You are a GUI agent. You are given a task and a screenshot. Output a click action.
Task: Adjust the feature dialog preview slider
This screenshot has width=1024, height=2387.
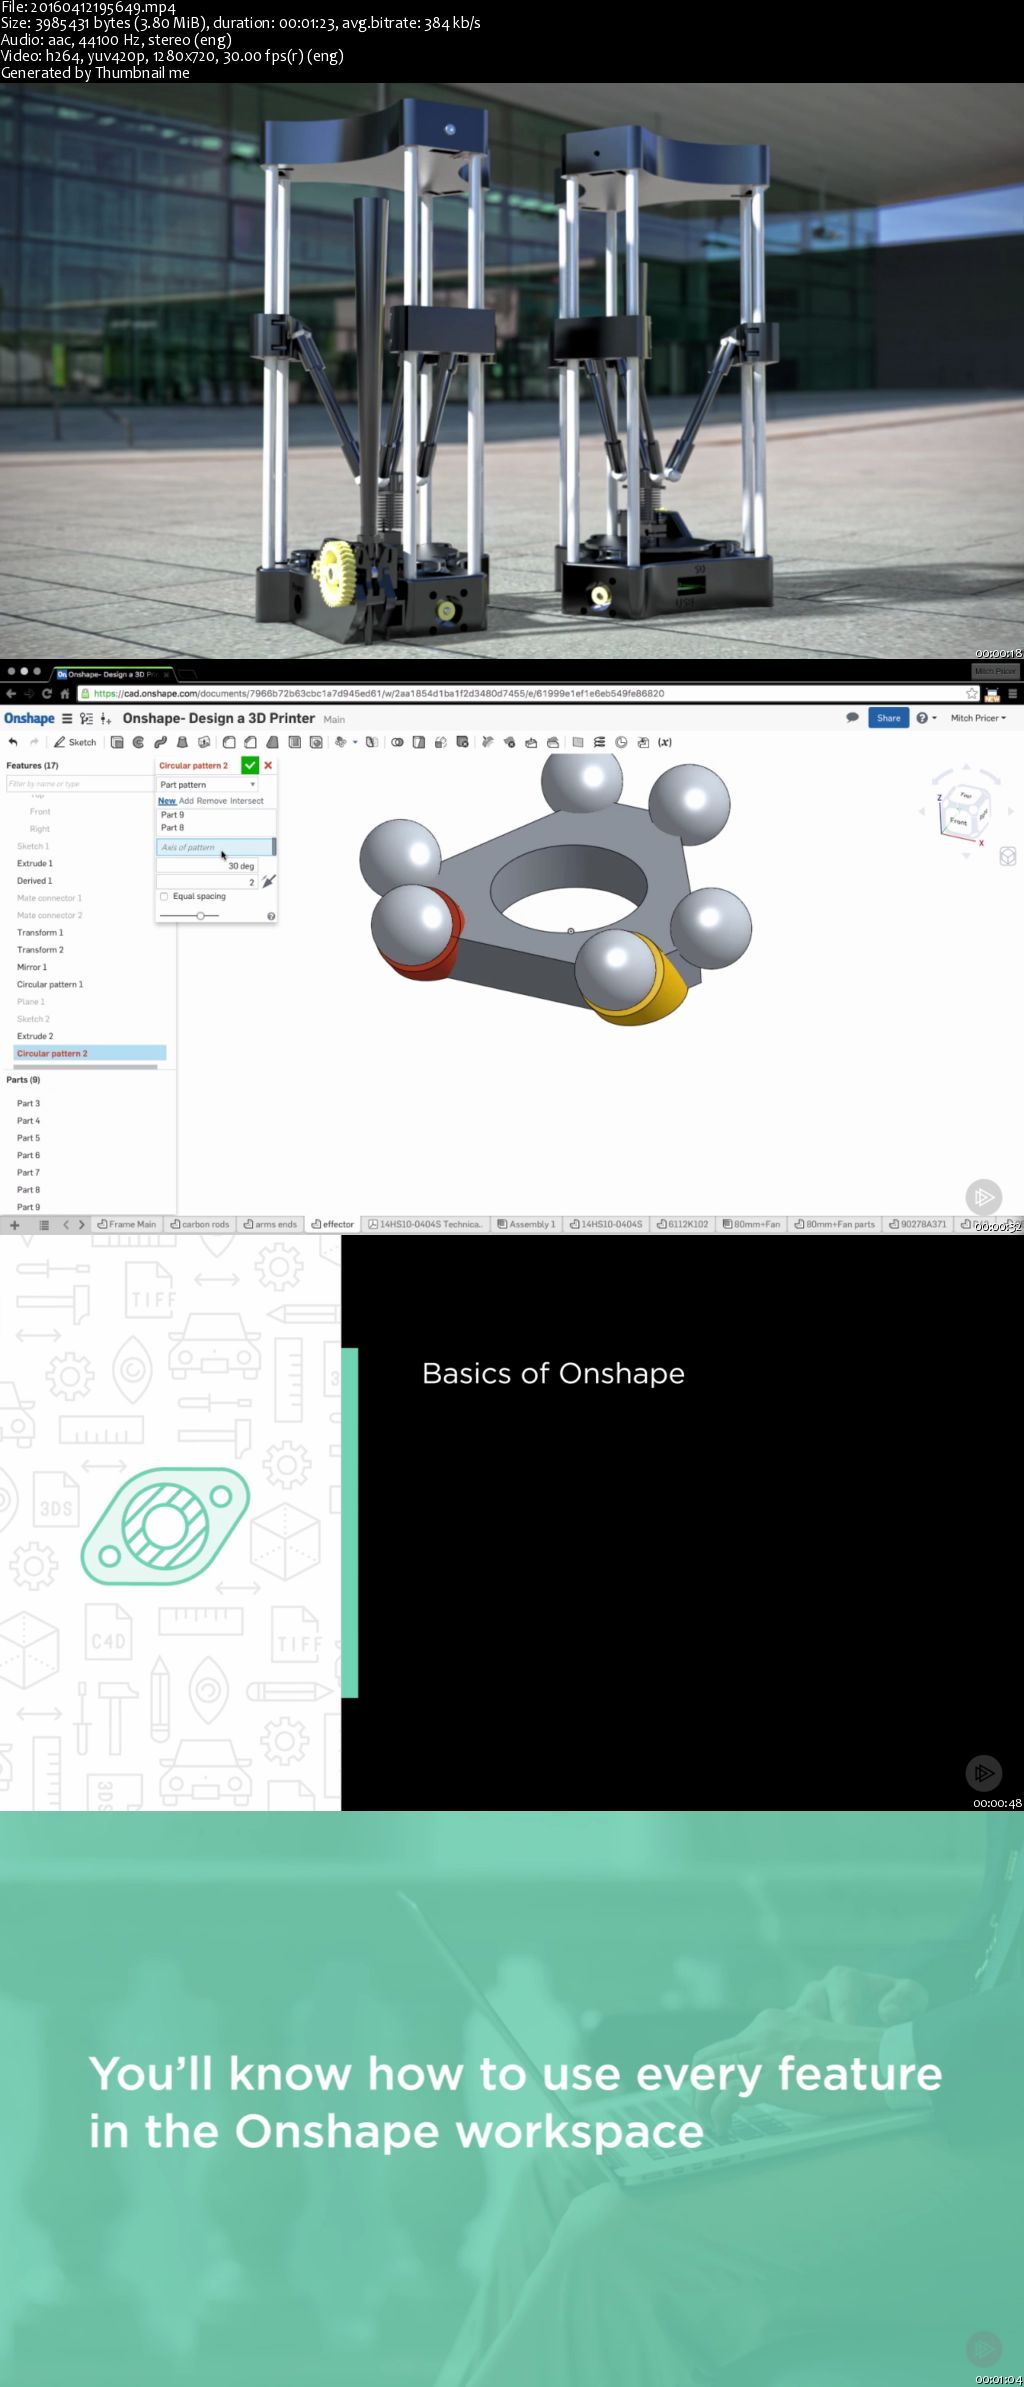click(200, 916)
